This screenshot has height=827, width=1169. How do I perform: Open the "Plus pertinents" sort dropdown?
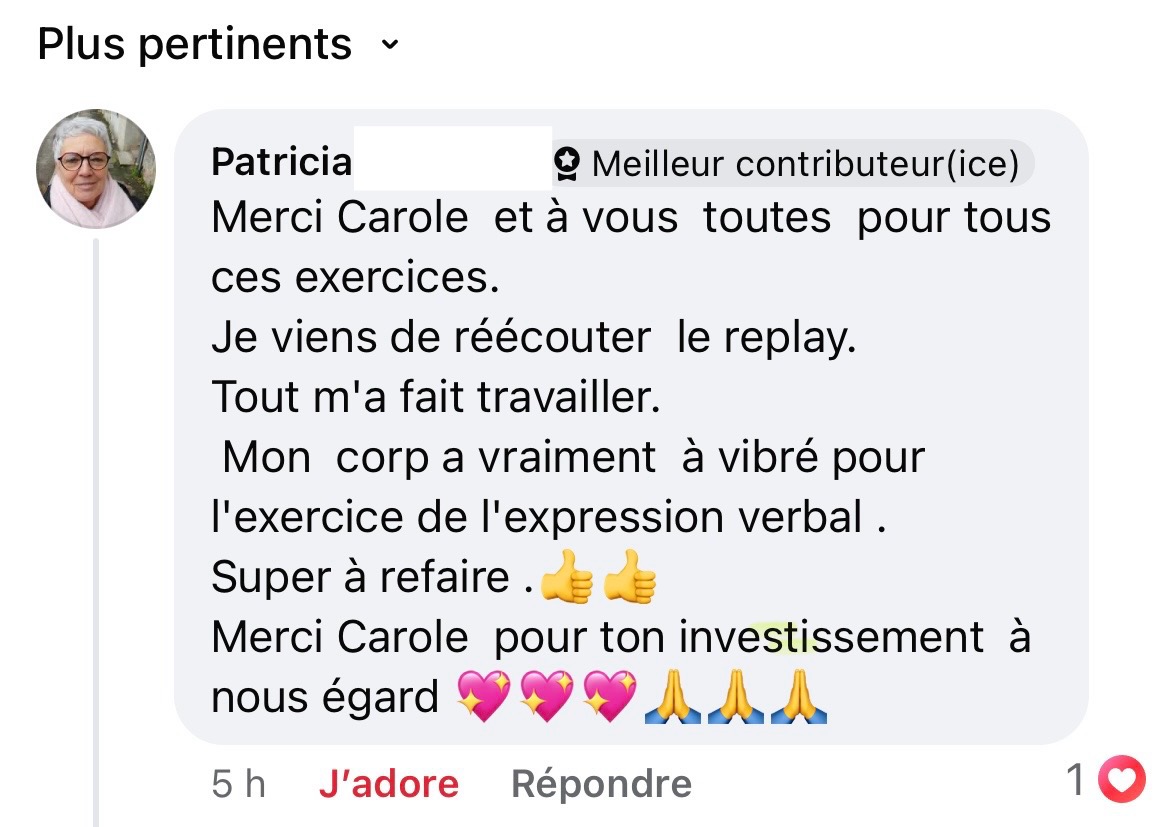pyautogui.click(x=195, y=45)
